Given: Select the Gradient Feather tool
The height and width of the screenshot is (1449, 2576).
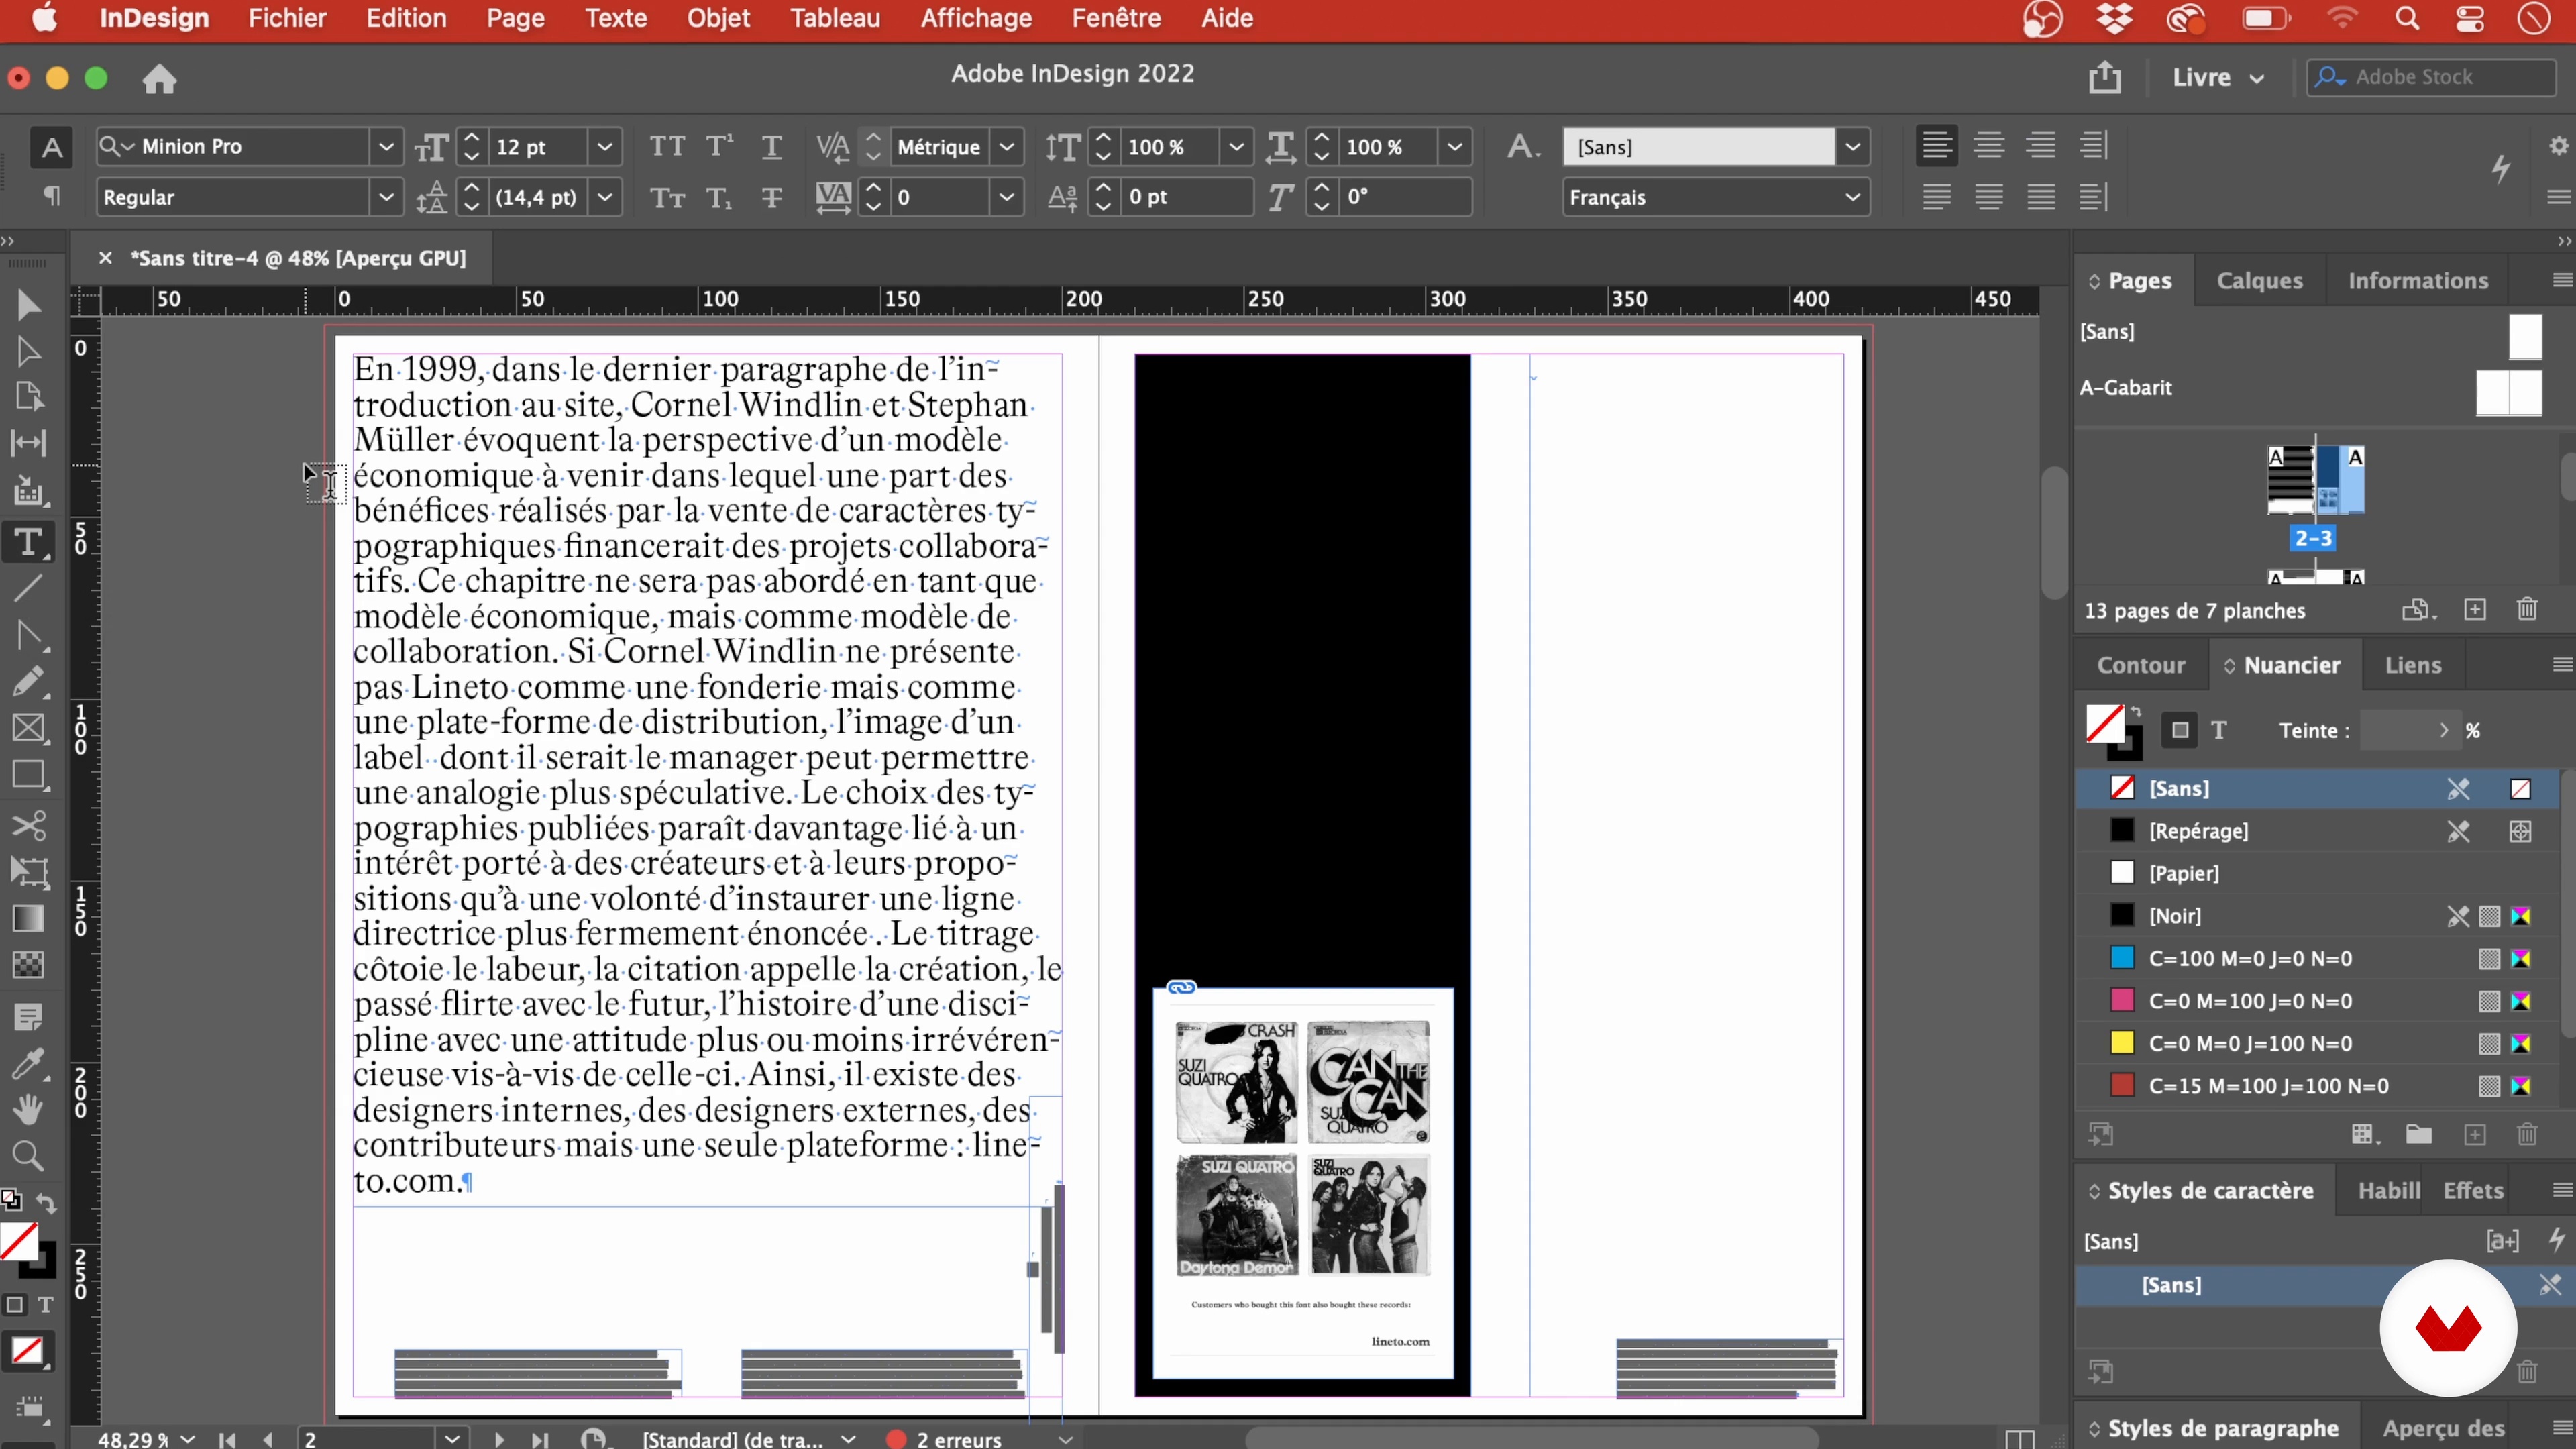Looking at the screenshot, I should [28, 965].
